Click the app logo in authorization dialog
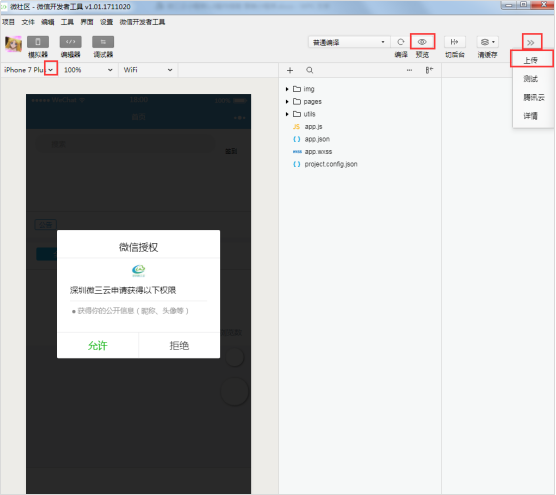Viewport: 556px width, 495px height. 138,271
